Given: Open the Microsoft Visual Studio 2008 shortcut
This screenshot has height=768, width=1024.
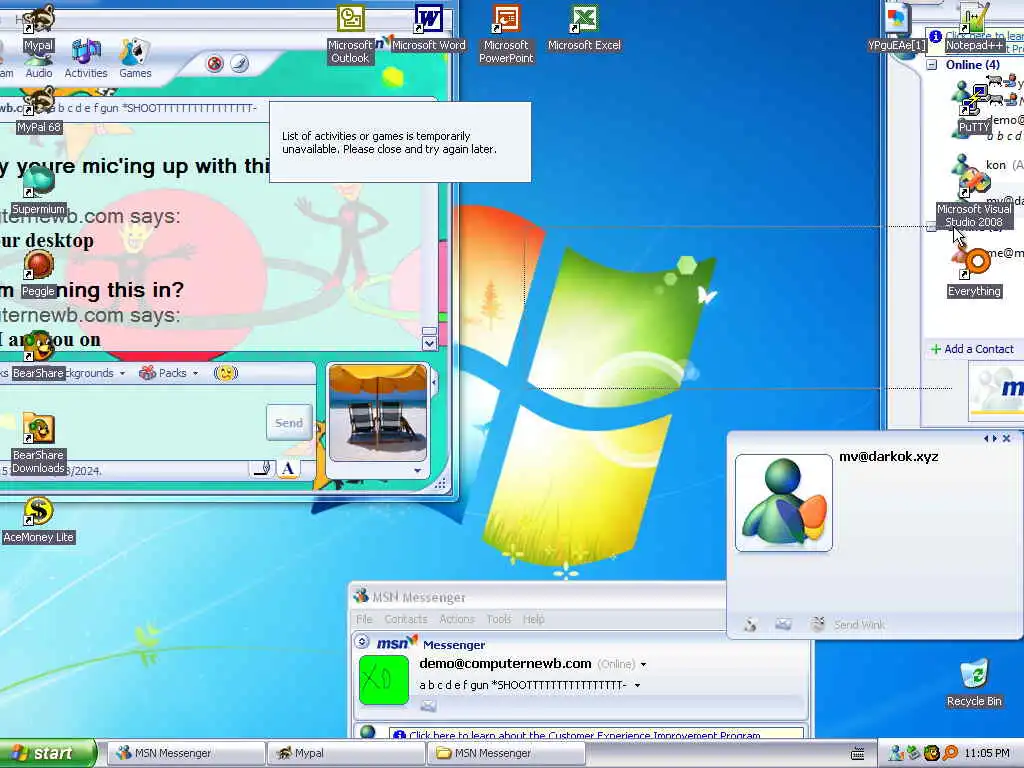Looking at the screenshot, I should pos(974,198).
